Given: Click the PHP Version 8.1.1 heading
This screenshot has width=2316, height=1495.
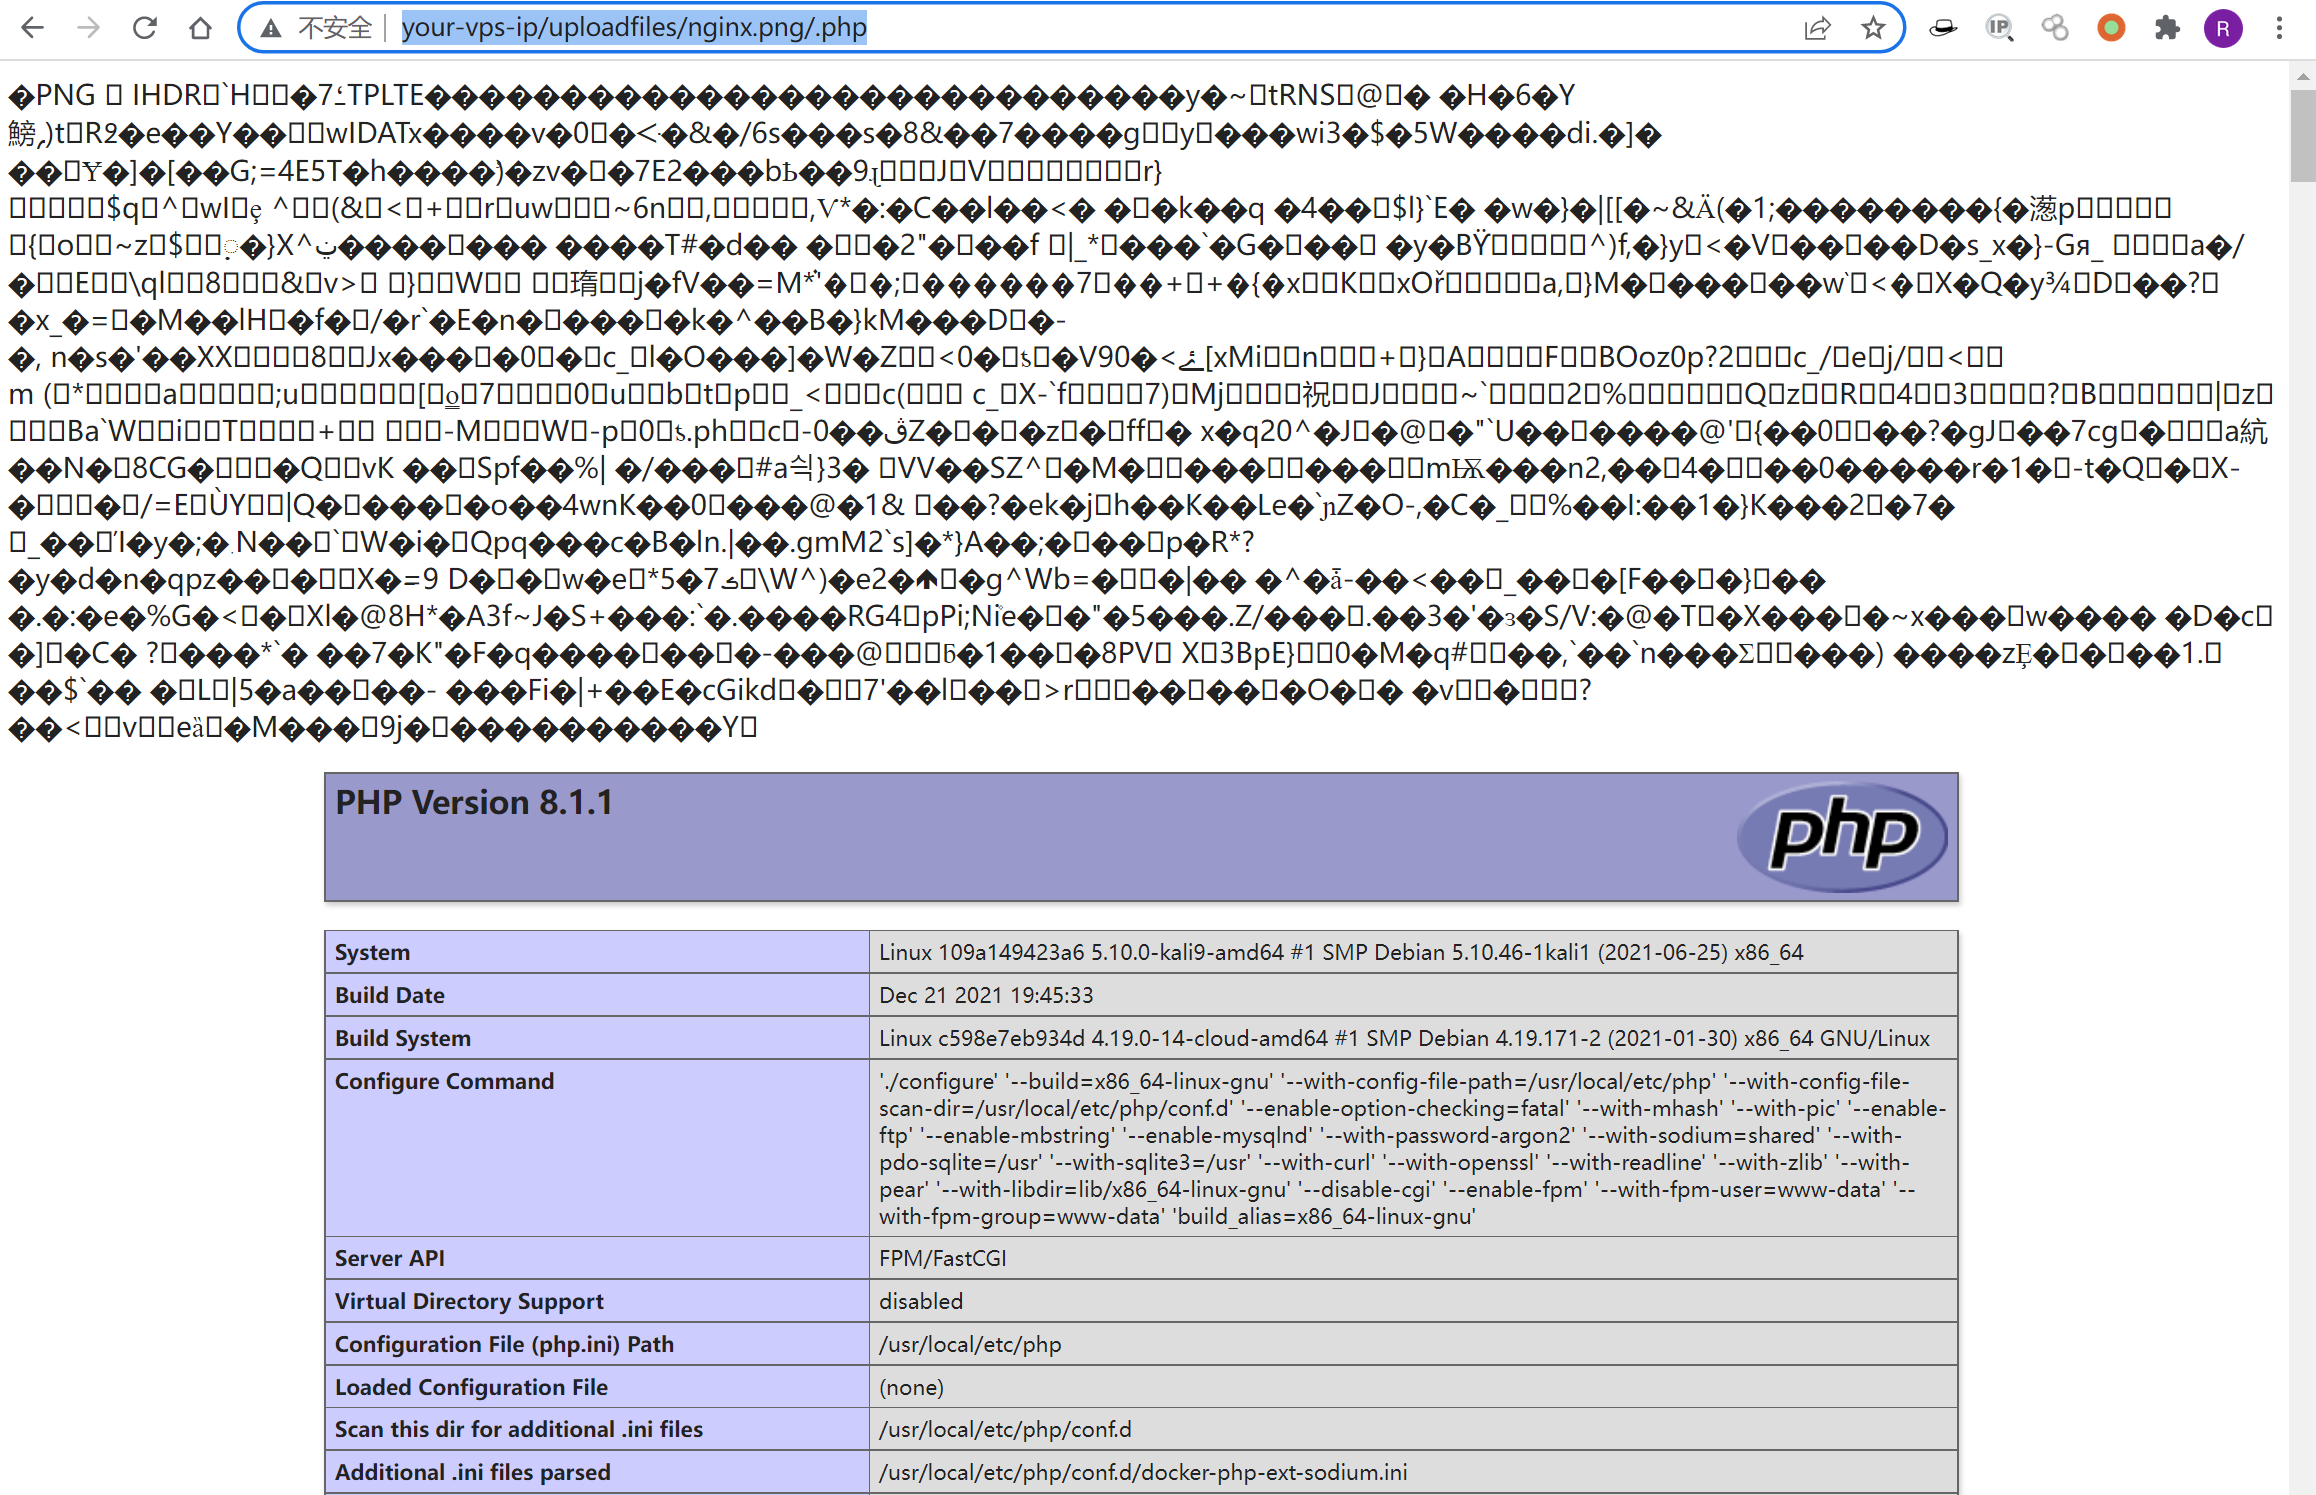Looking at the screenshot, I should pos(474,803).
